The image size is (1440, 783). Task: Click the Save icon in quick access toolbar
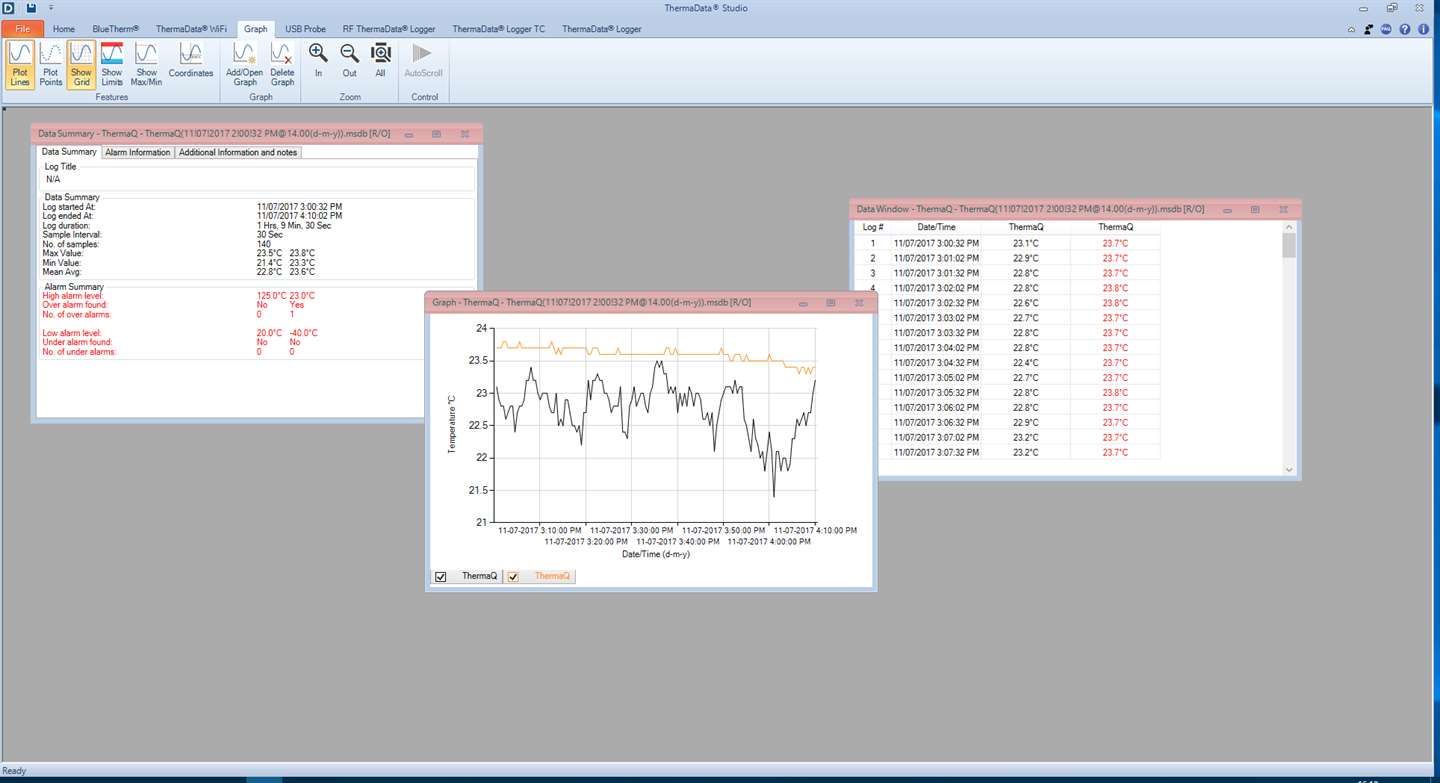31,8
